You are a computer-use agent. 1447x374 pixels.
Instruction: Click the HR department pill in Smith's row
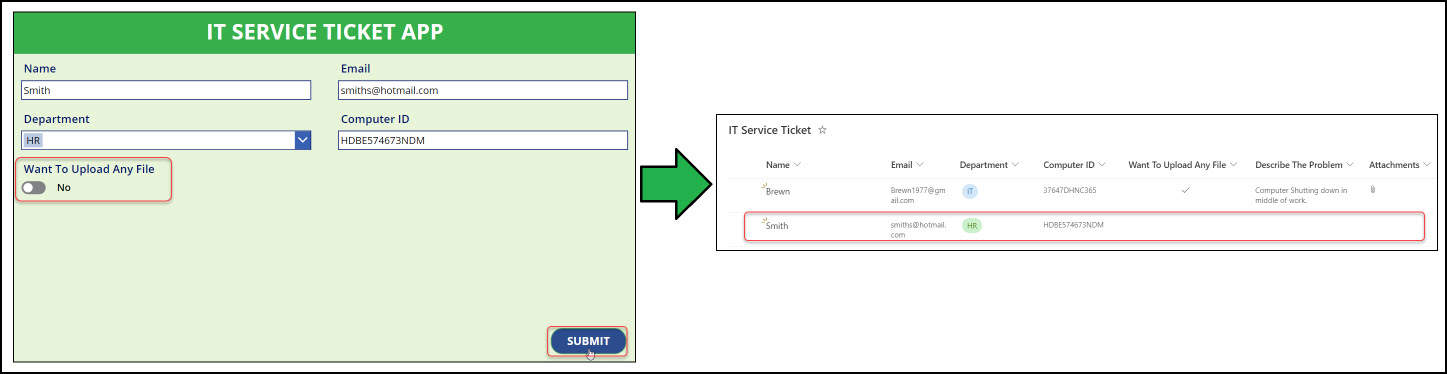point(972,226)
